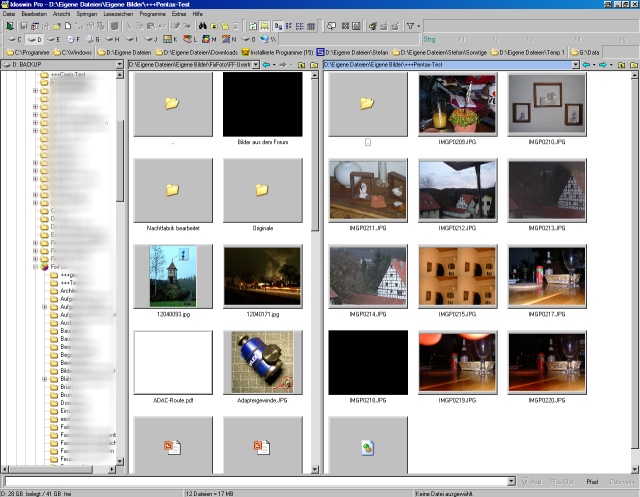Click the speech bubble comment icon
The width and height of the screenshot is (640, 497).
click(331, 26)
